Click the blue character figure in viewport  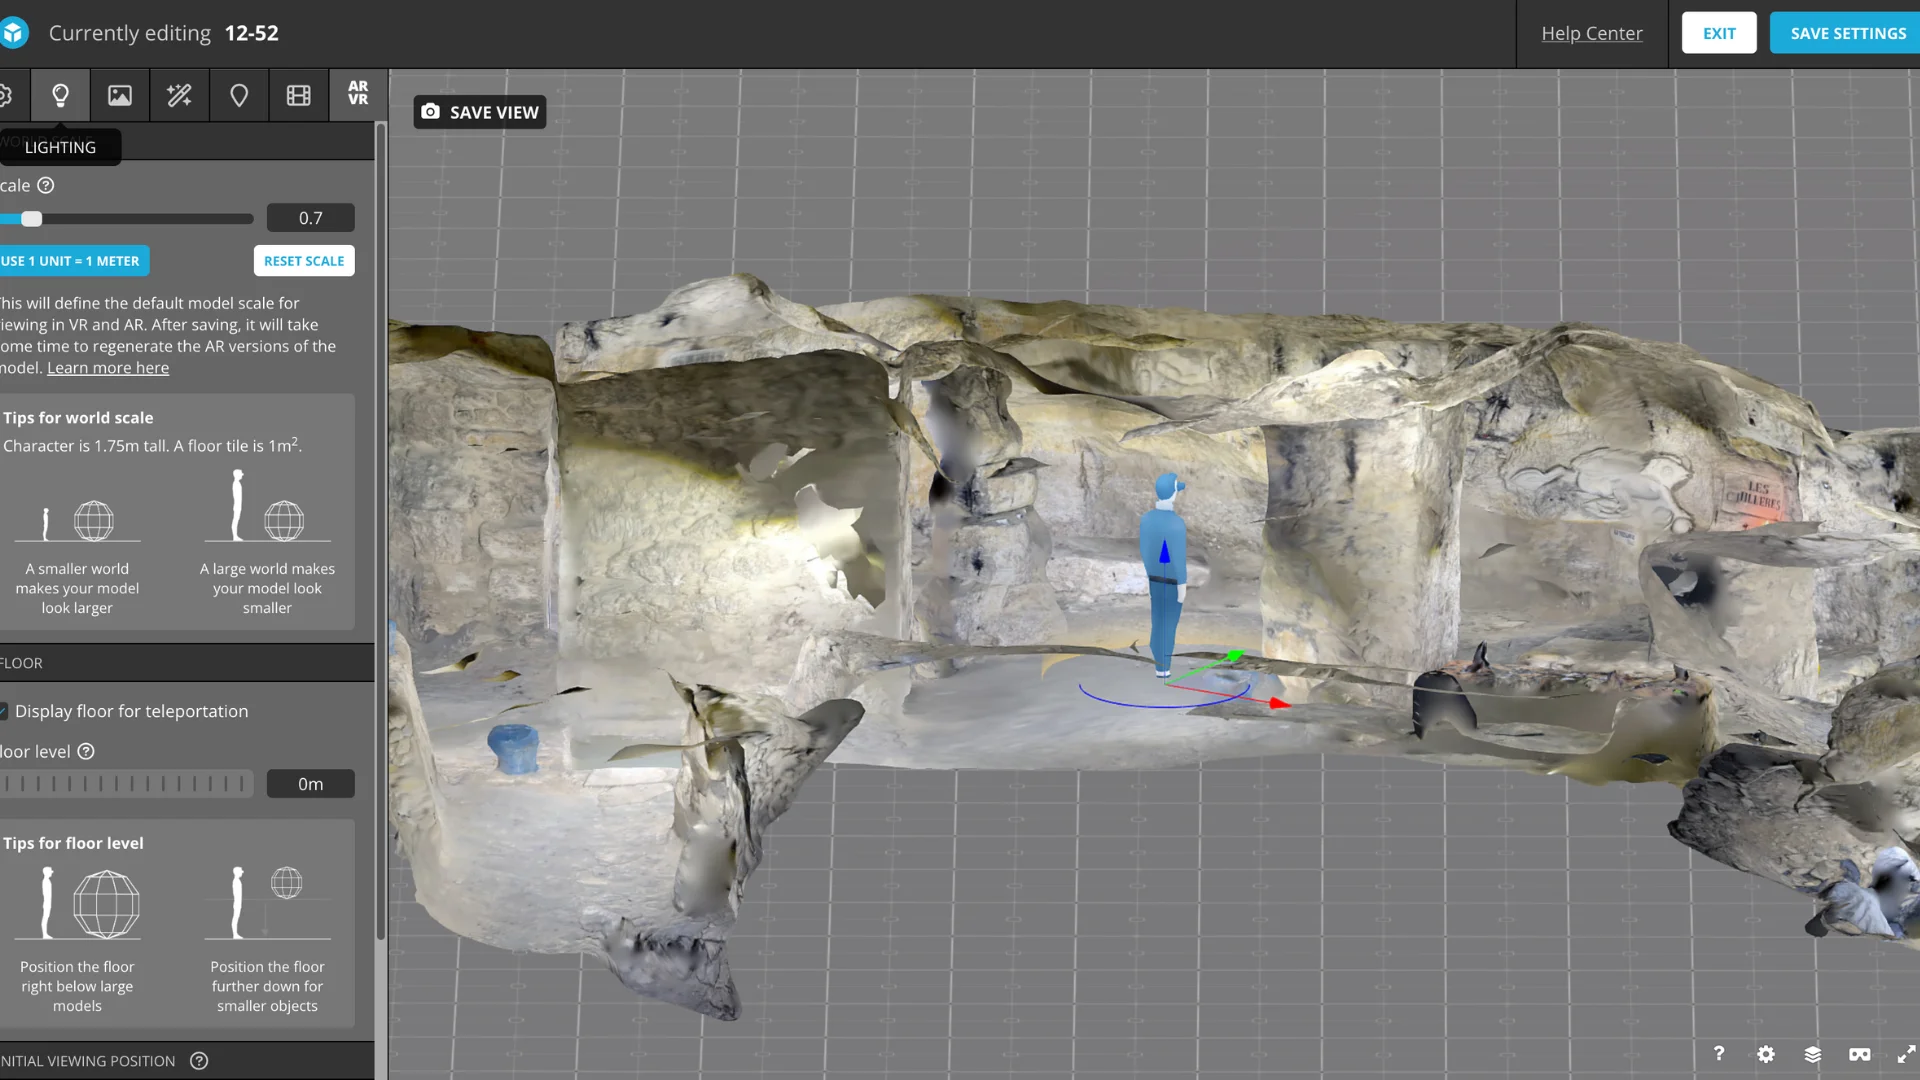click(x=1164, y=575)
